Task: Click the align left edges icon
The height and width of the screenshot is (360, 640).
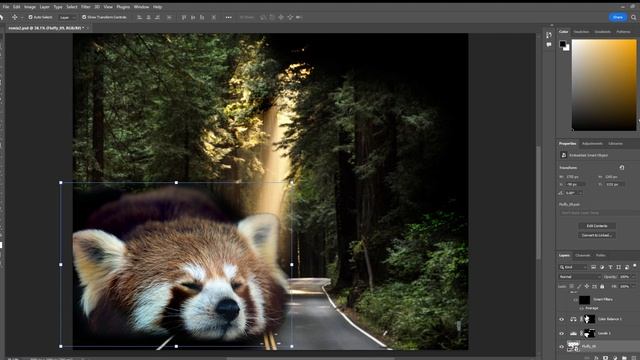Action: point(140,17)
